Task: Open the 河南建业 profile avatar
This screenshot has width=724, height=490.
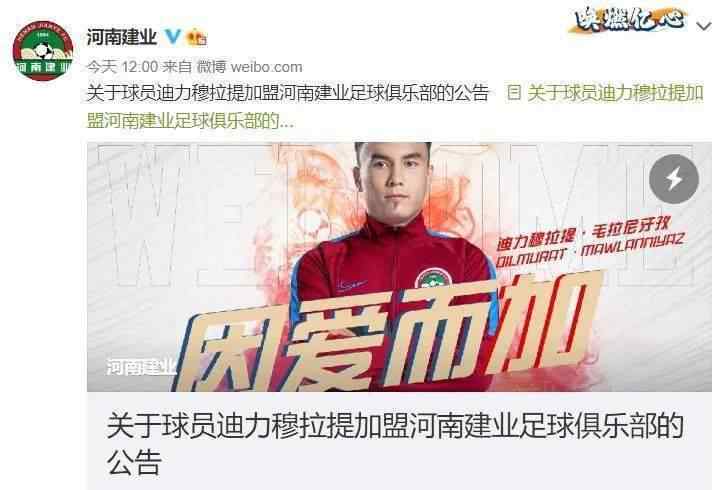Action: (43, 51)
